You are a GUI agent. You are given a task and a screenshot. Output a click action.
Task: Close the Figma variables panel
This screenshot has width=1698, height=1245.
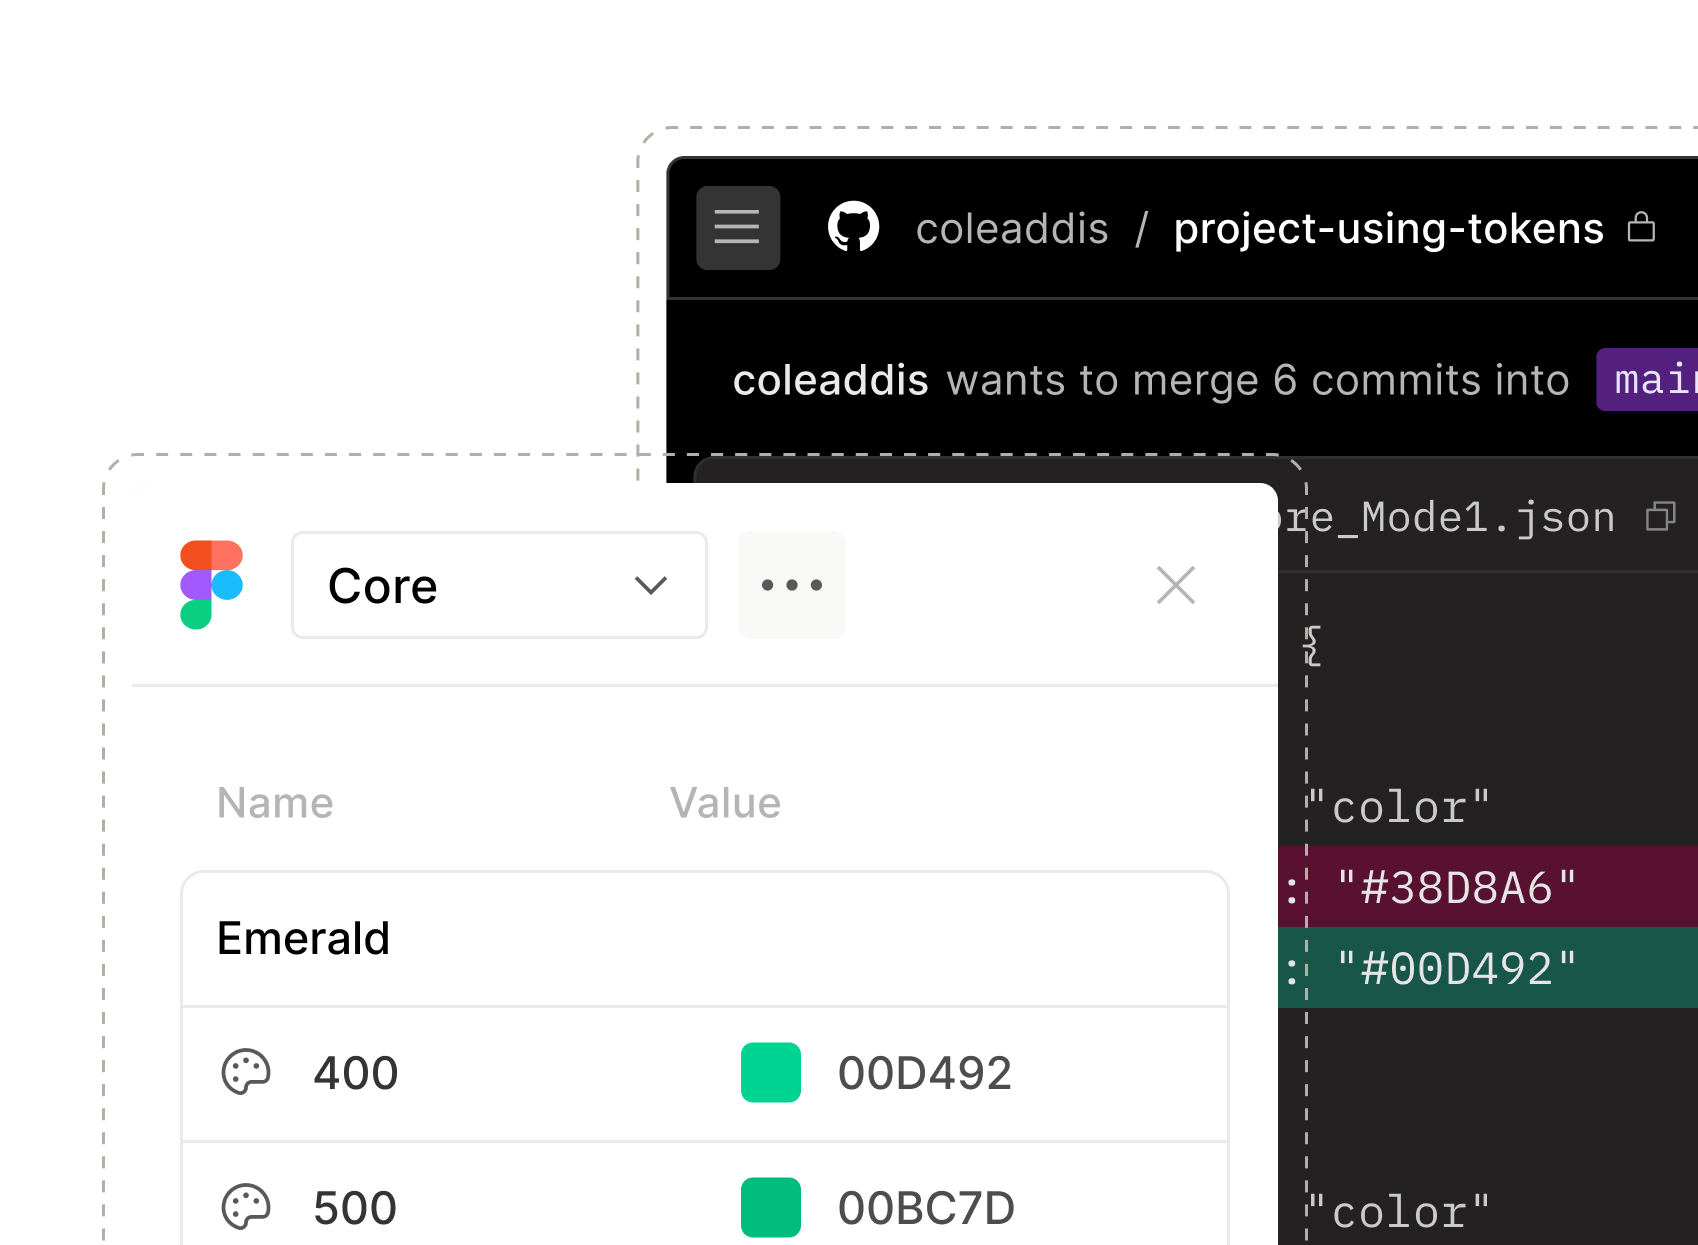tap(1175, 585)
